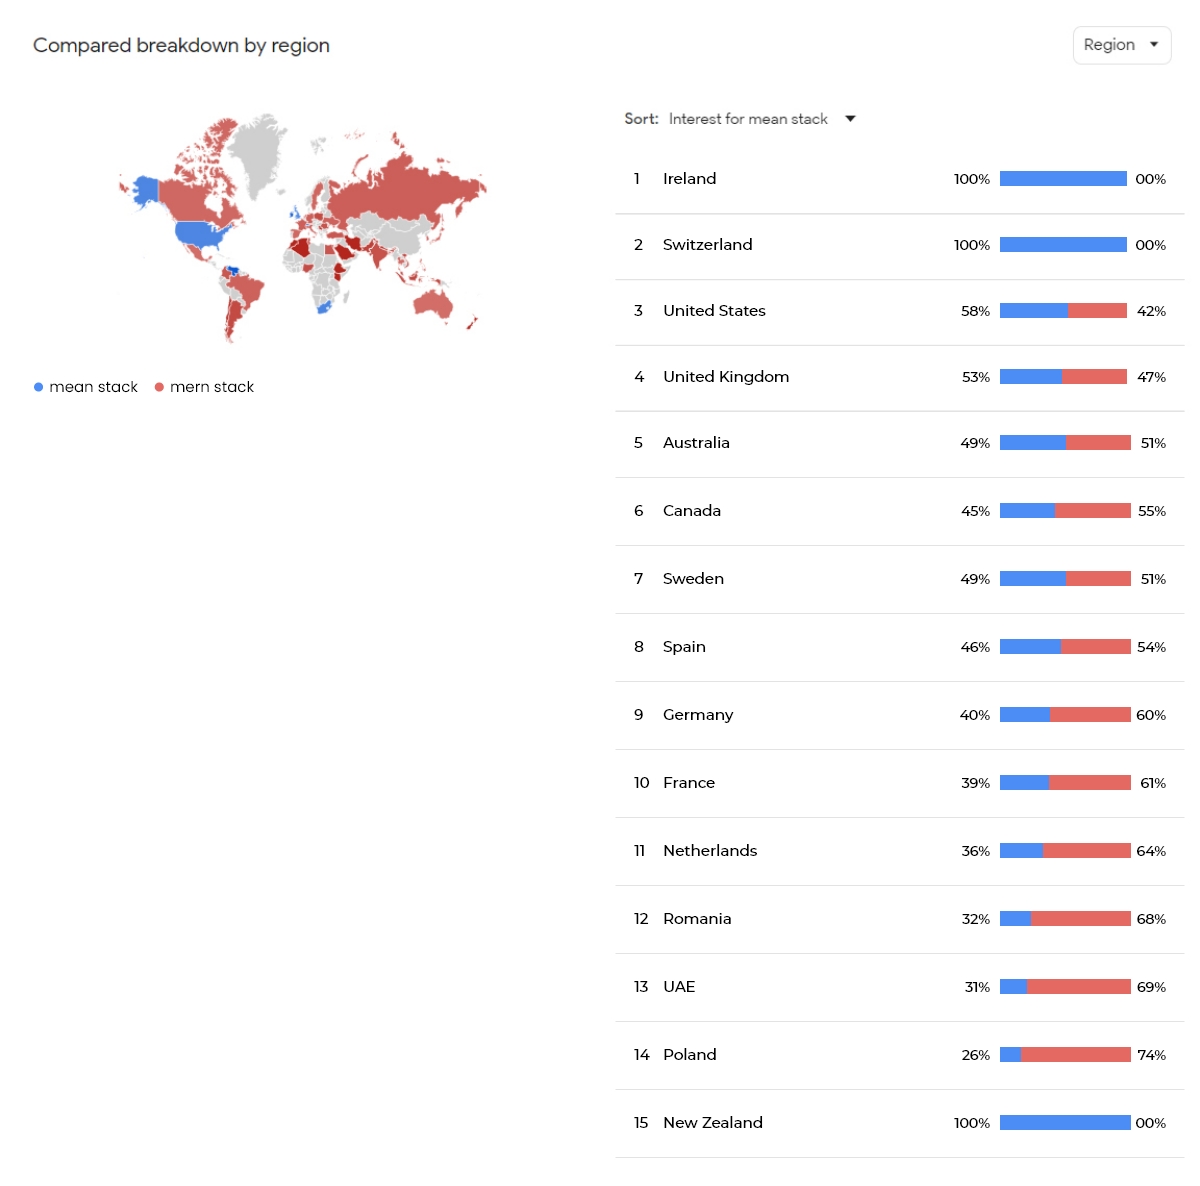Open the Sweden region entry
The height and width of the screenshot is (1186, 1200).
click(x=693, y=579)
